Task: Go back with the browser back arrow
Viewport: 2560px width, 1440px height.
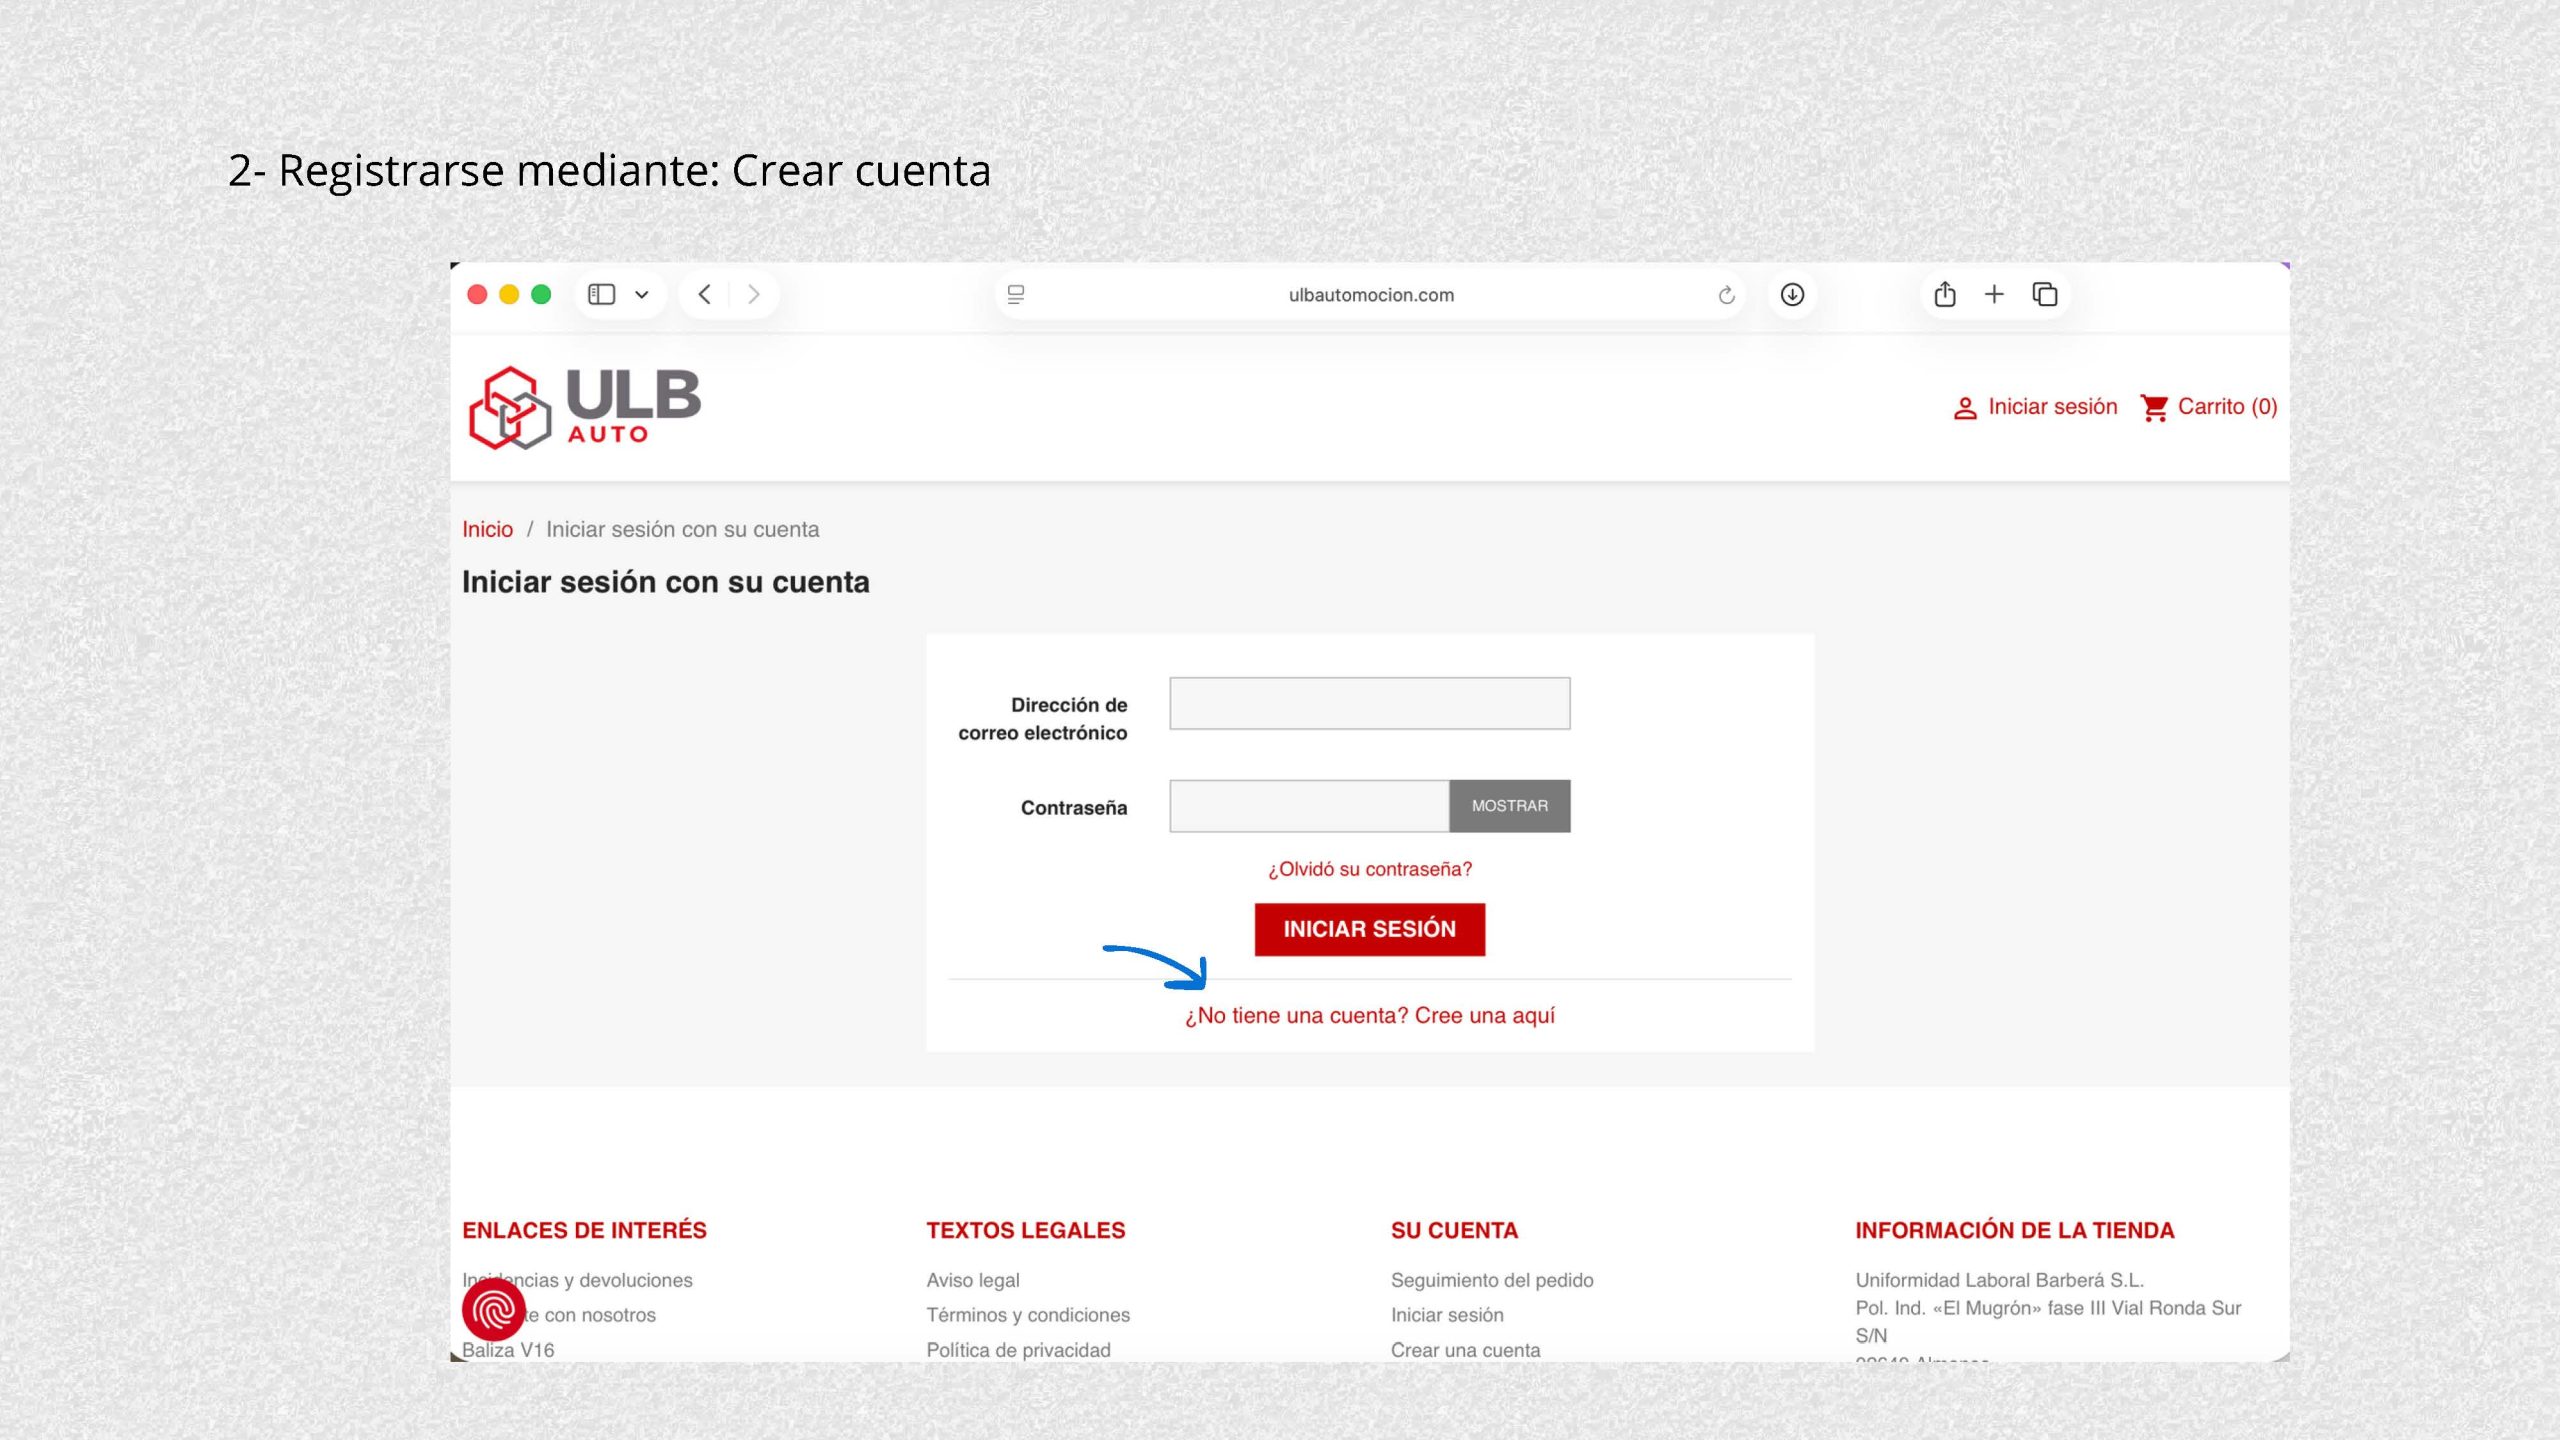Action: pos(705,294)
